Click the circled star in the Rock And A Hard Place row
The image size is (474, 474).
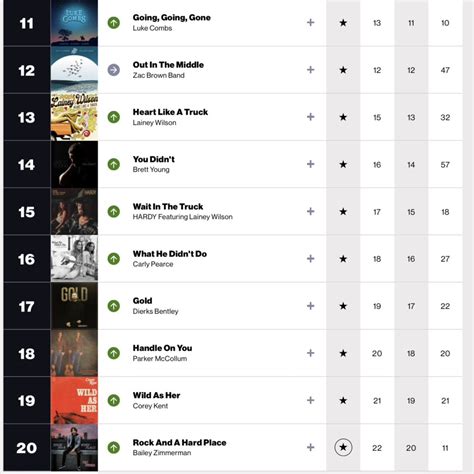pyautogui.click(x=343, y=447)
